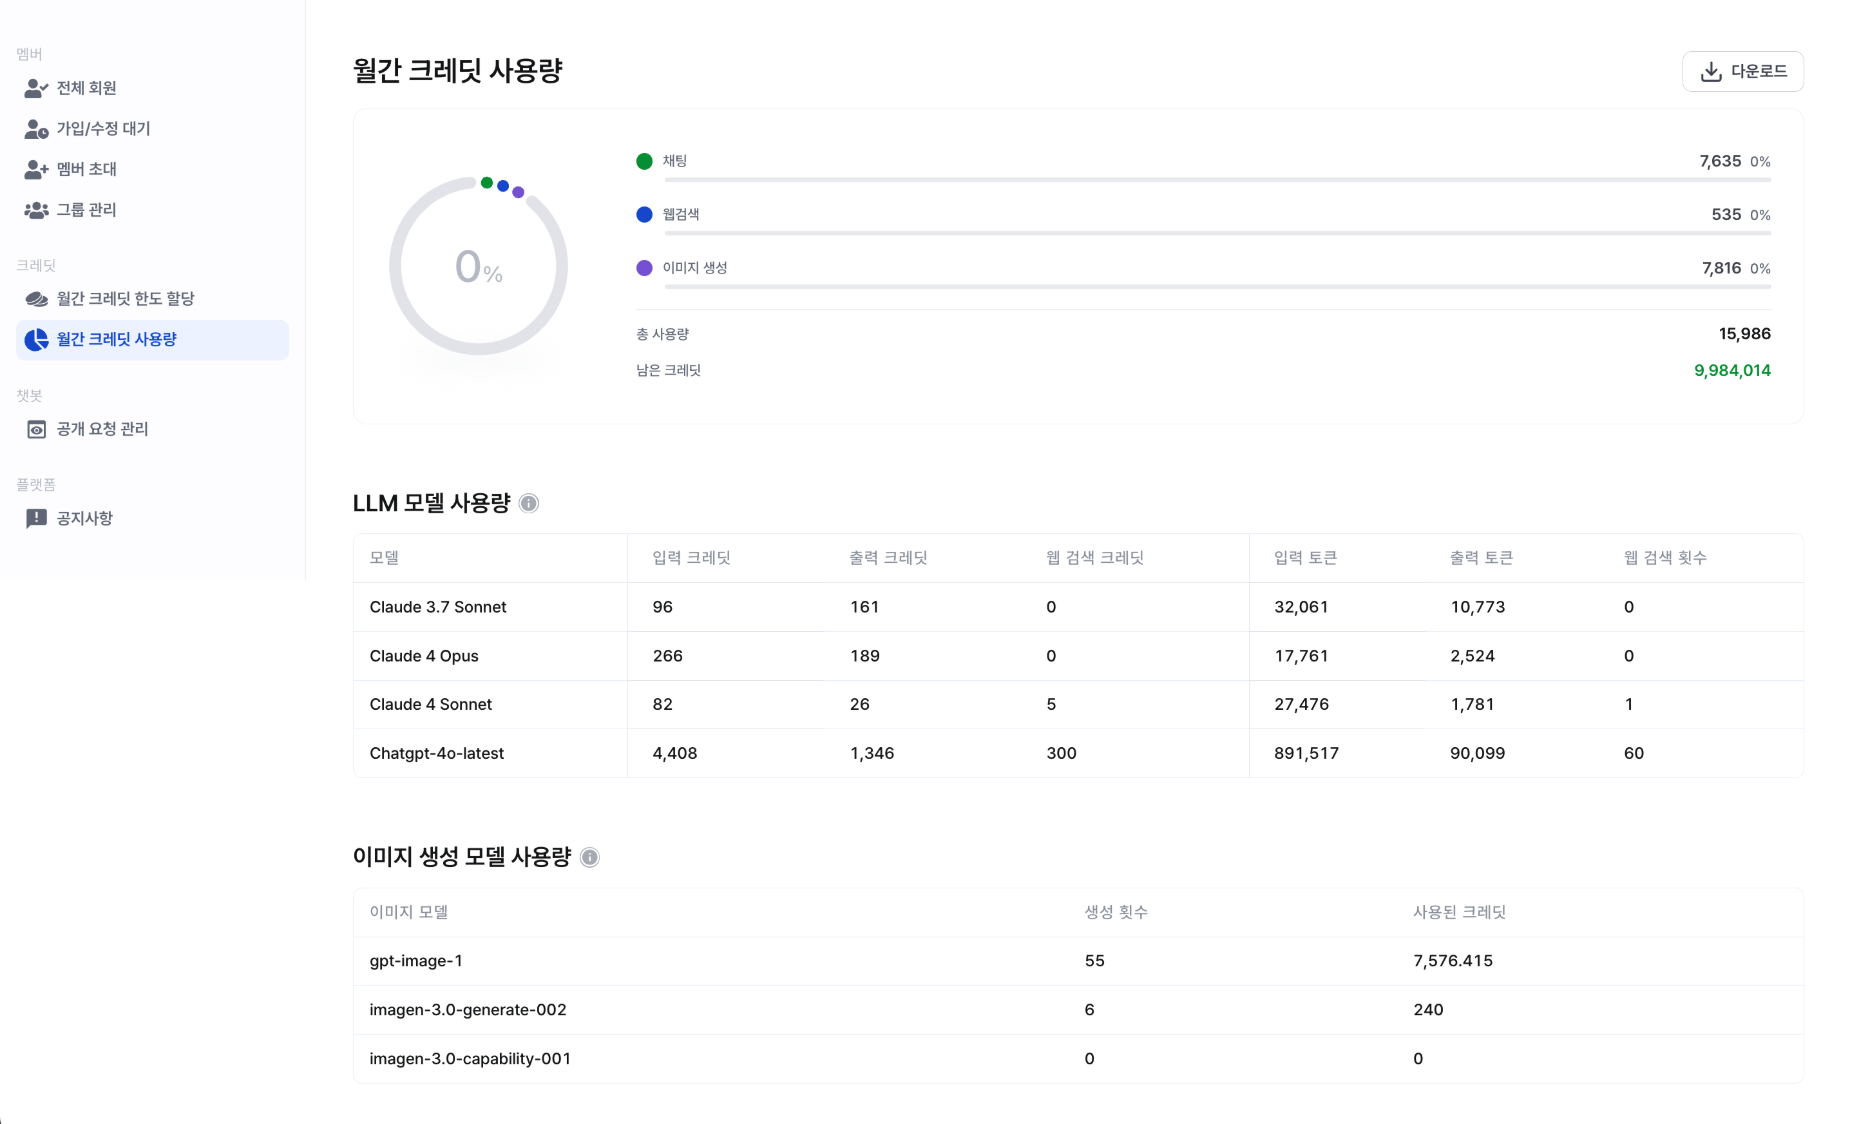Click the purple 이미지 생성 legend dot
Screen dimensions: 1850x1124
644,268
